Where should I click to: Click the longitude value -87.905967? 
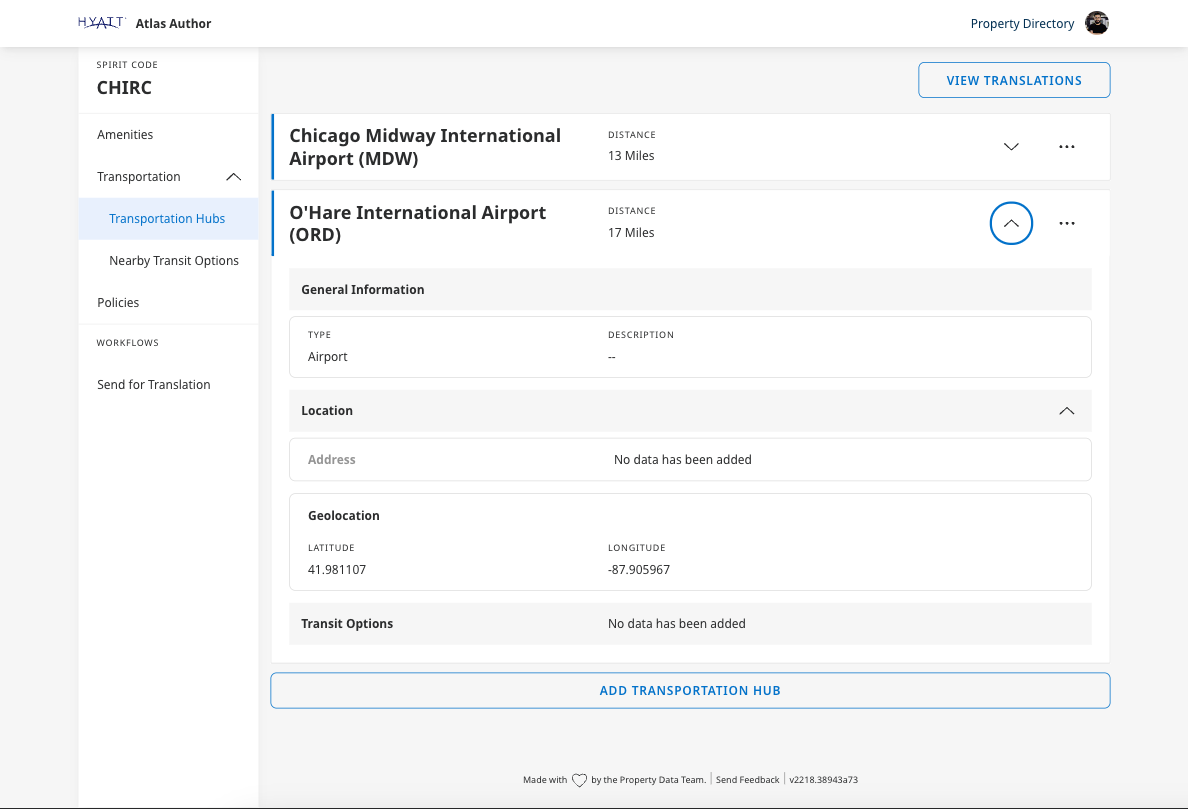click(639, 570)
